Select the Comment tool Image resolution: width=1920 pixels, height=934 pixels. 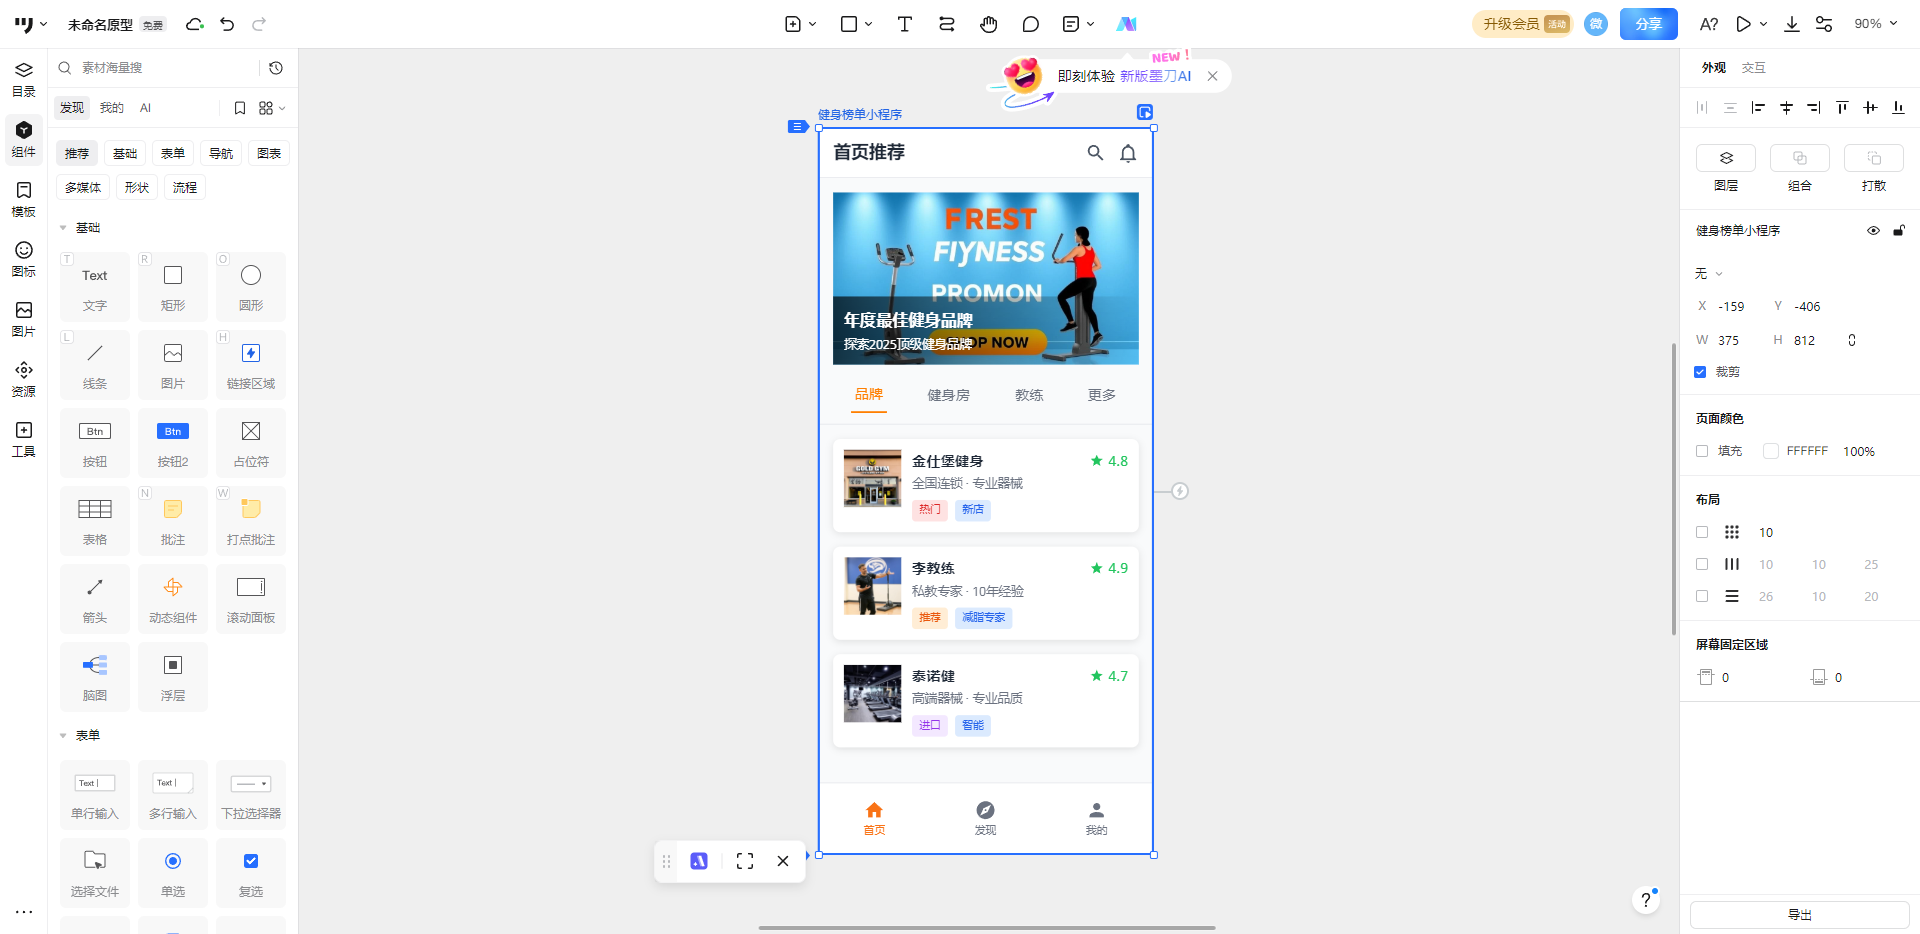click(1030, 24)
